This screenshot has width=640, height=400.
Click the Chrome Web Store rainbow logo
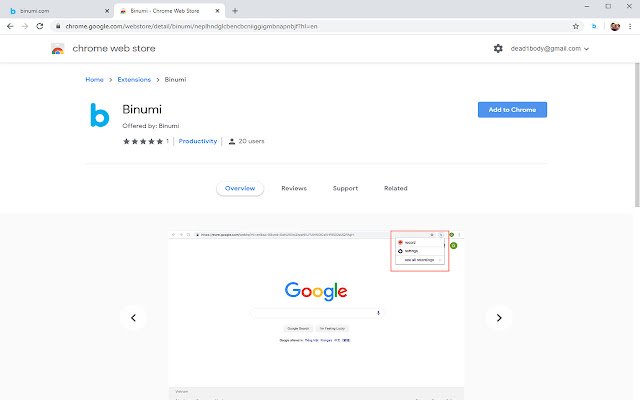pos(58,49)
